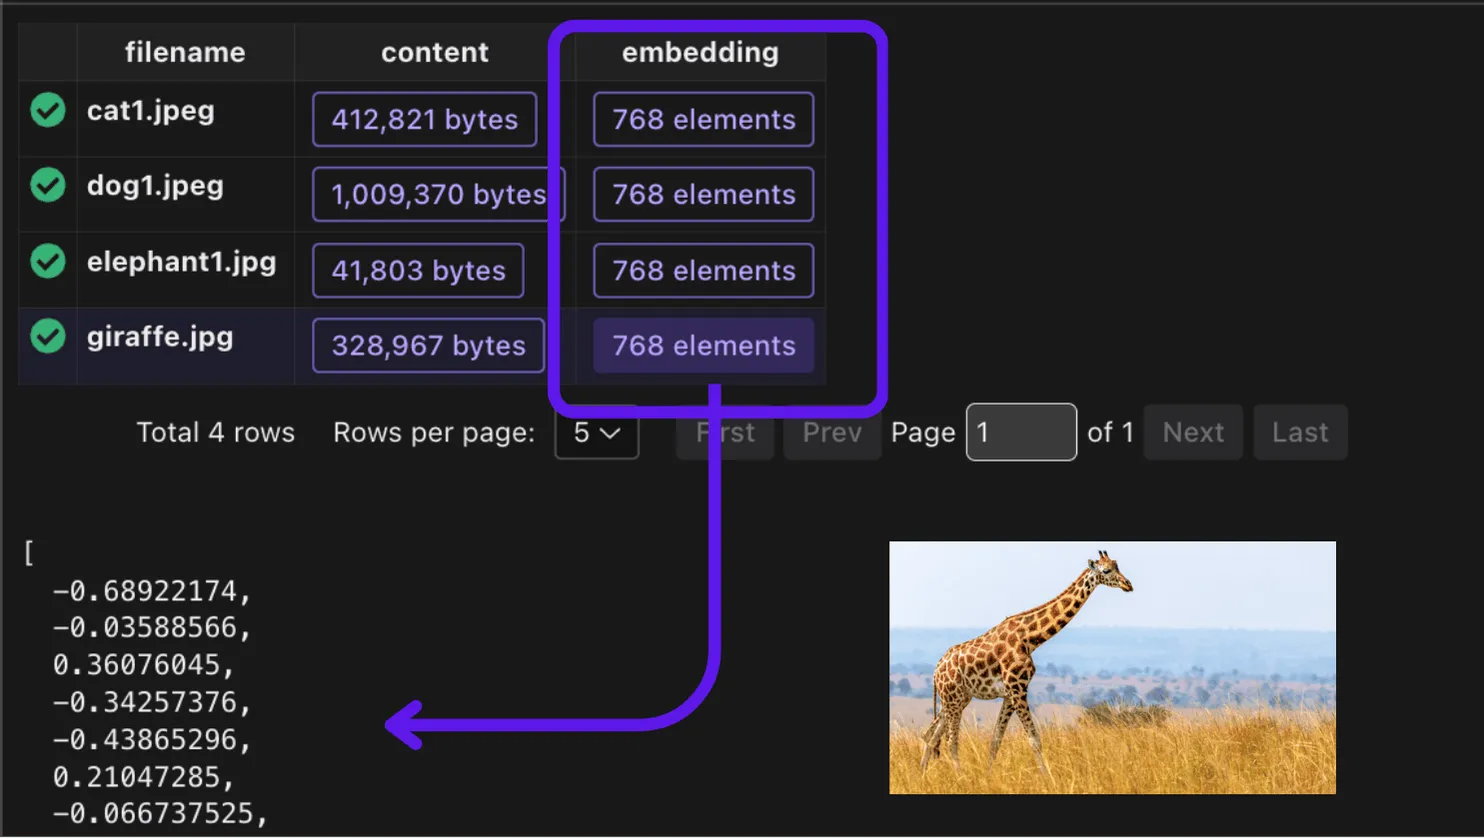Jump to the Last page
The width and height of the screenshot is (1484, 840).
click(x=1300, y=432)
